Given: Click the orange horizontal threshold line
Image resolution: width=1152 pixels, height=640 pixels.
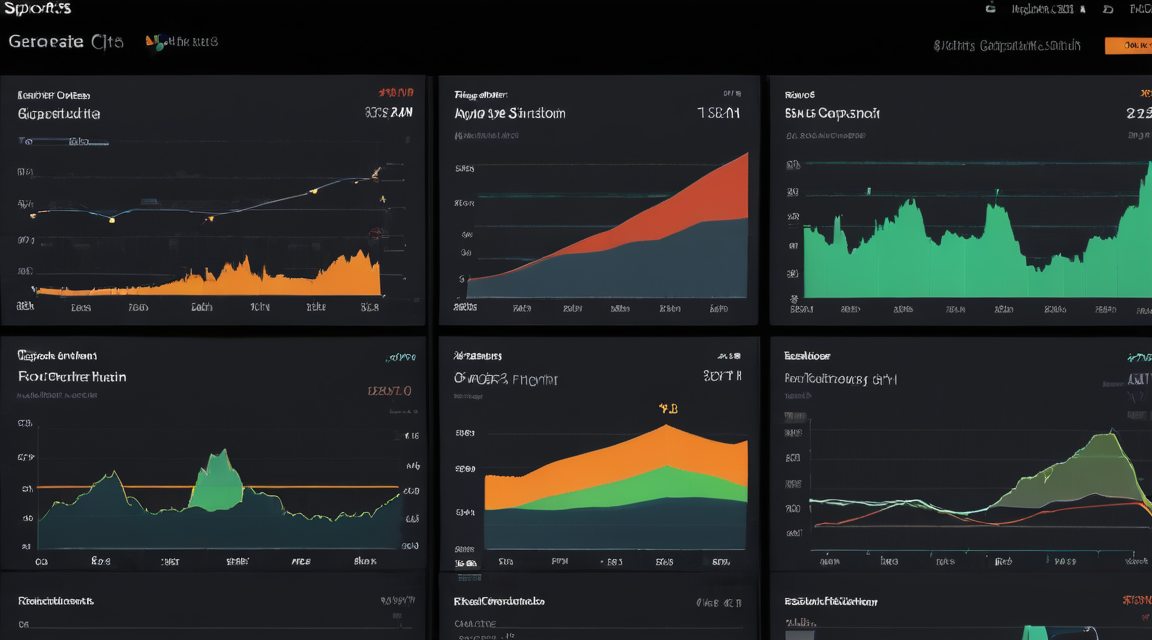Looking at the screenshot, I should pos(217,486).
